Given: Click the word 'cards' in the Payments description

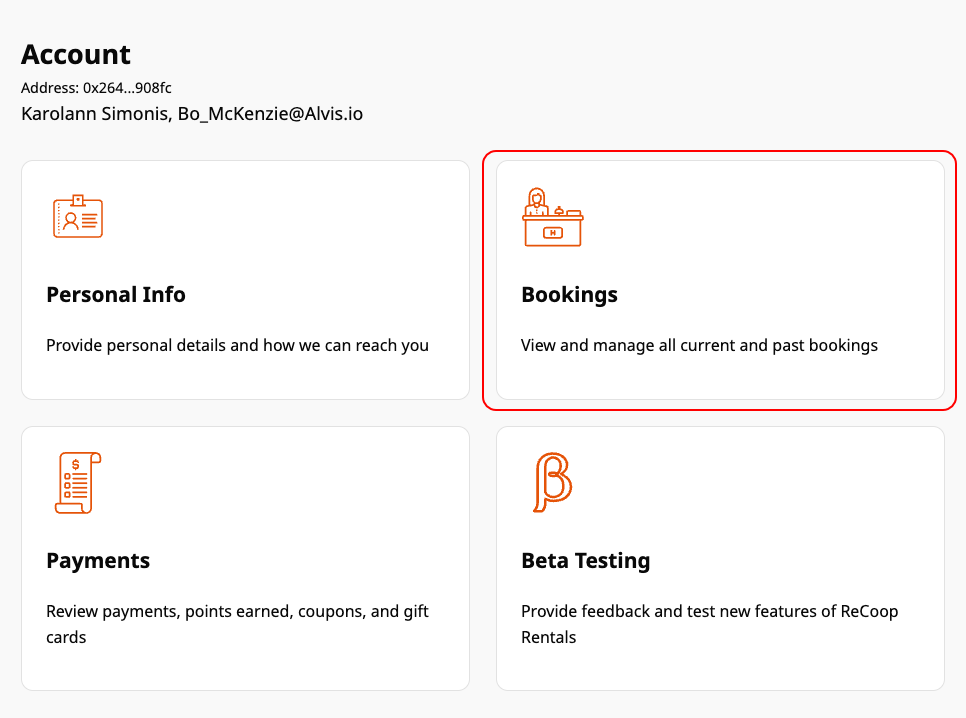Looking at the screenshot, I should click(66, 637).
